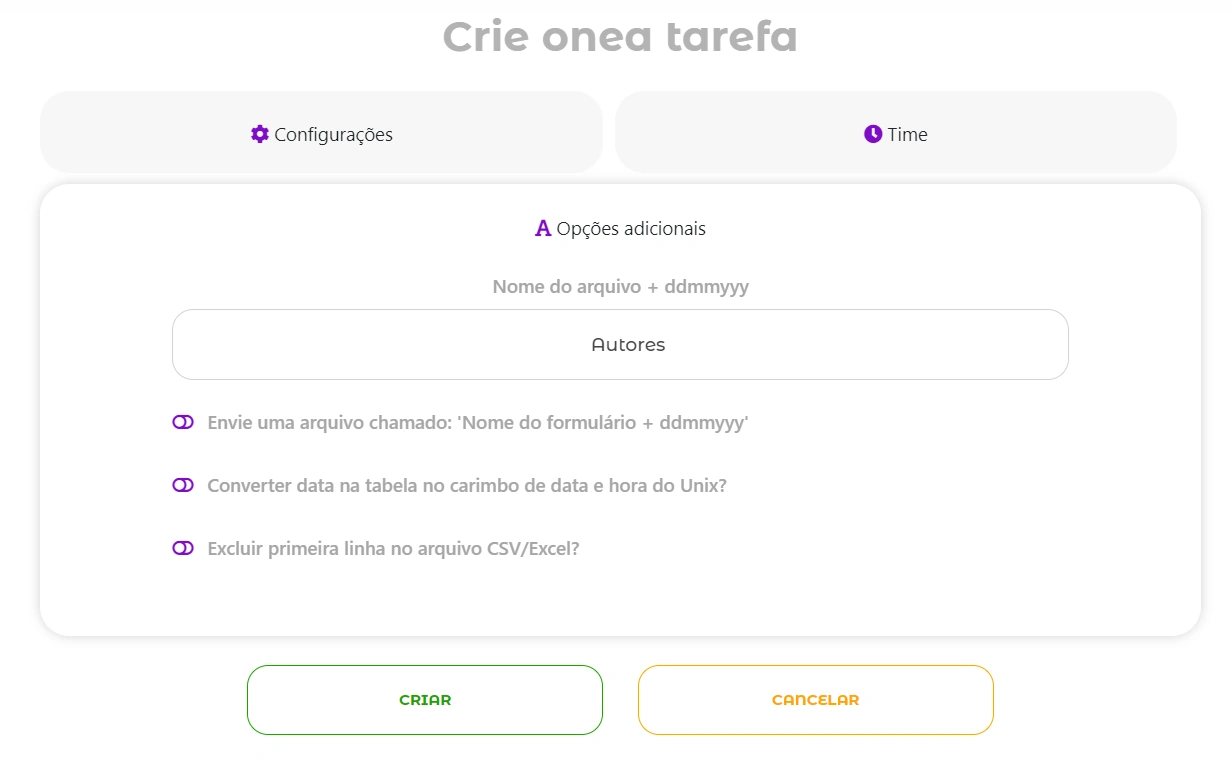This screenshot has height=768, width=1232.
Task: Toggle the Unix timestamp conversion switch
Action: pyautogui.click(x=183, y=485)
